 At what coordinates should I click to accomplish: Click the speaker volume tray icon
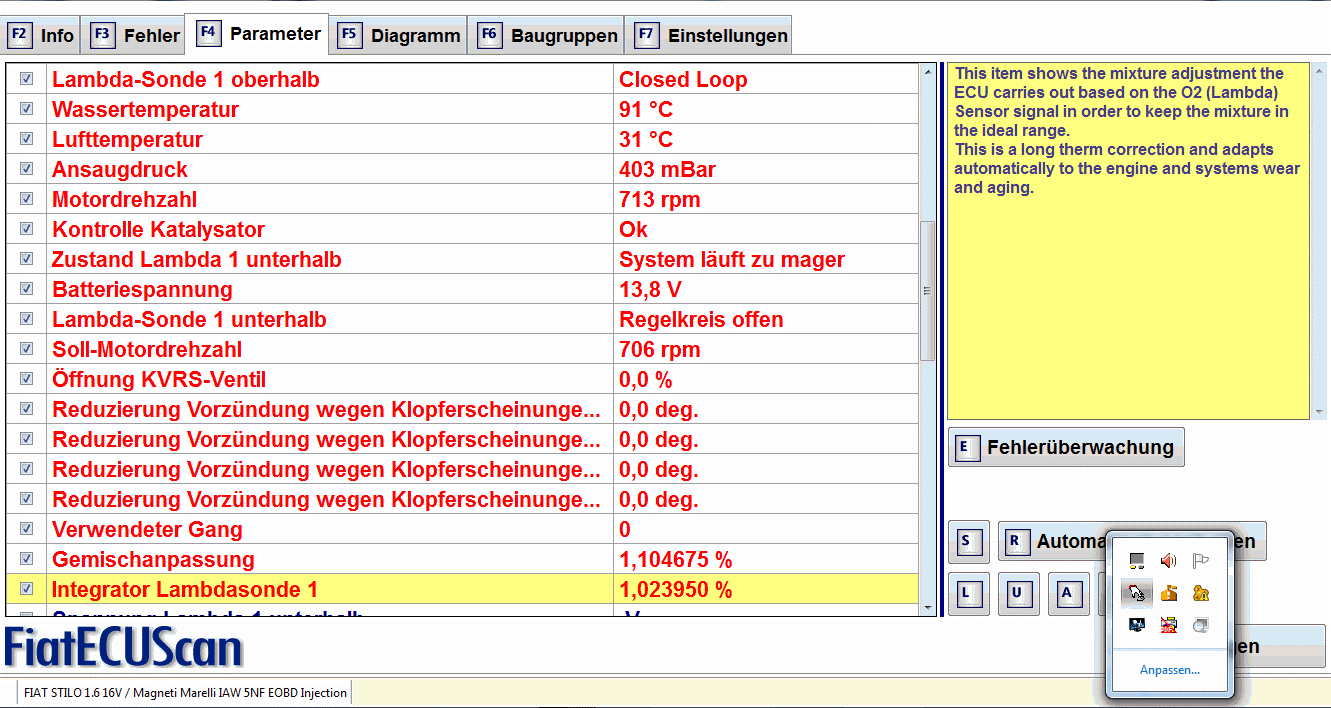point(1168,561)
